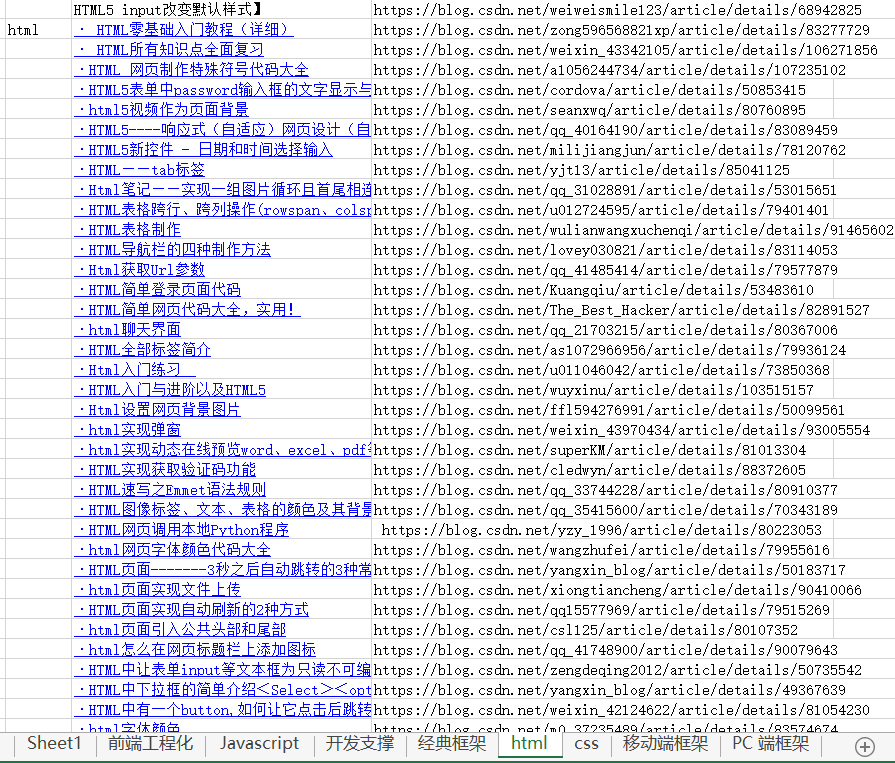Switch to the 前端工程化 sheet tab
This screenshot has height=763, width=895.
(151, 743)
